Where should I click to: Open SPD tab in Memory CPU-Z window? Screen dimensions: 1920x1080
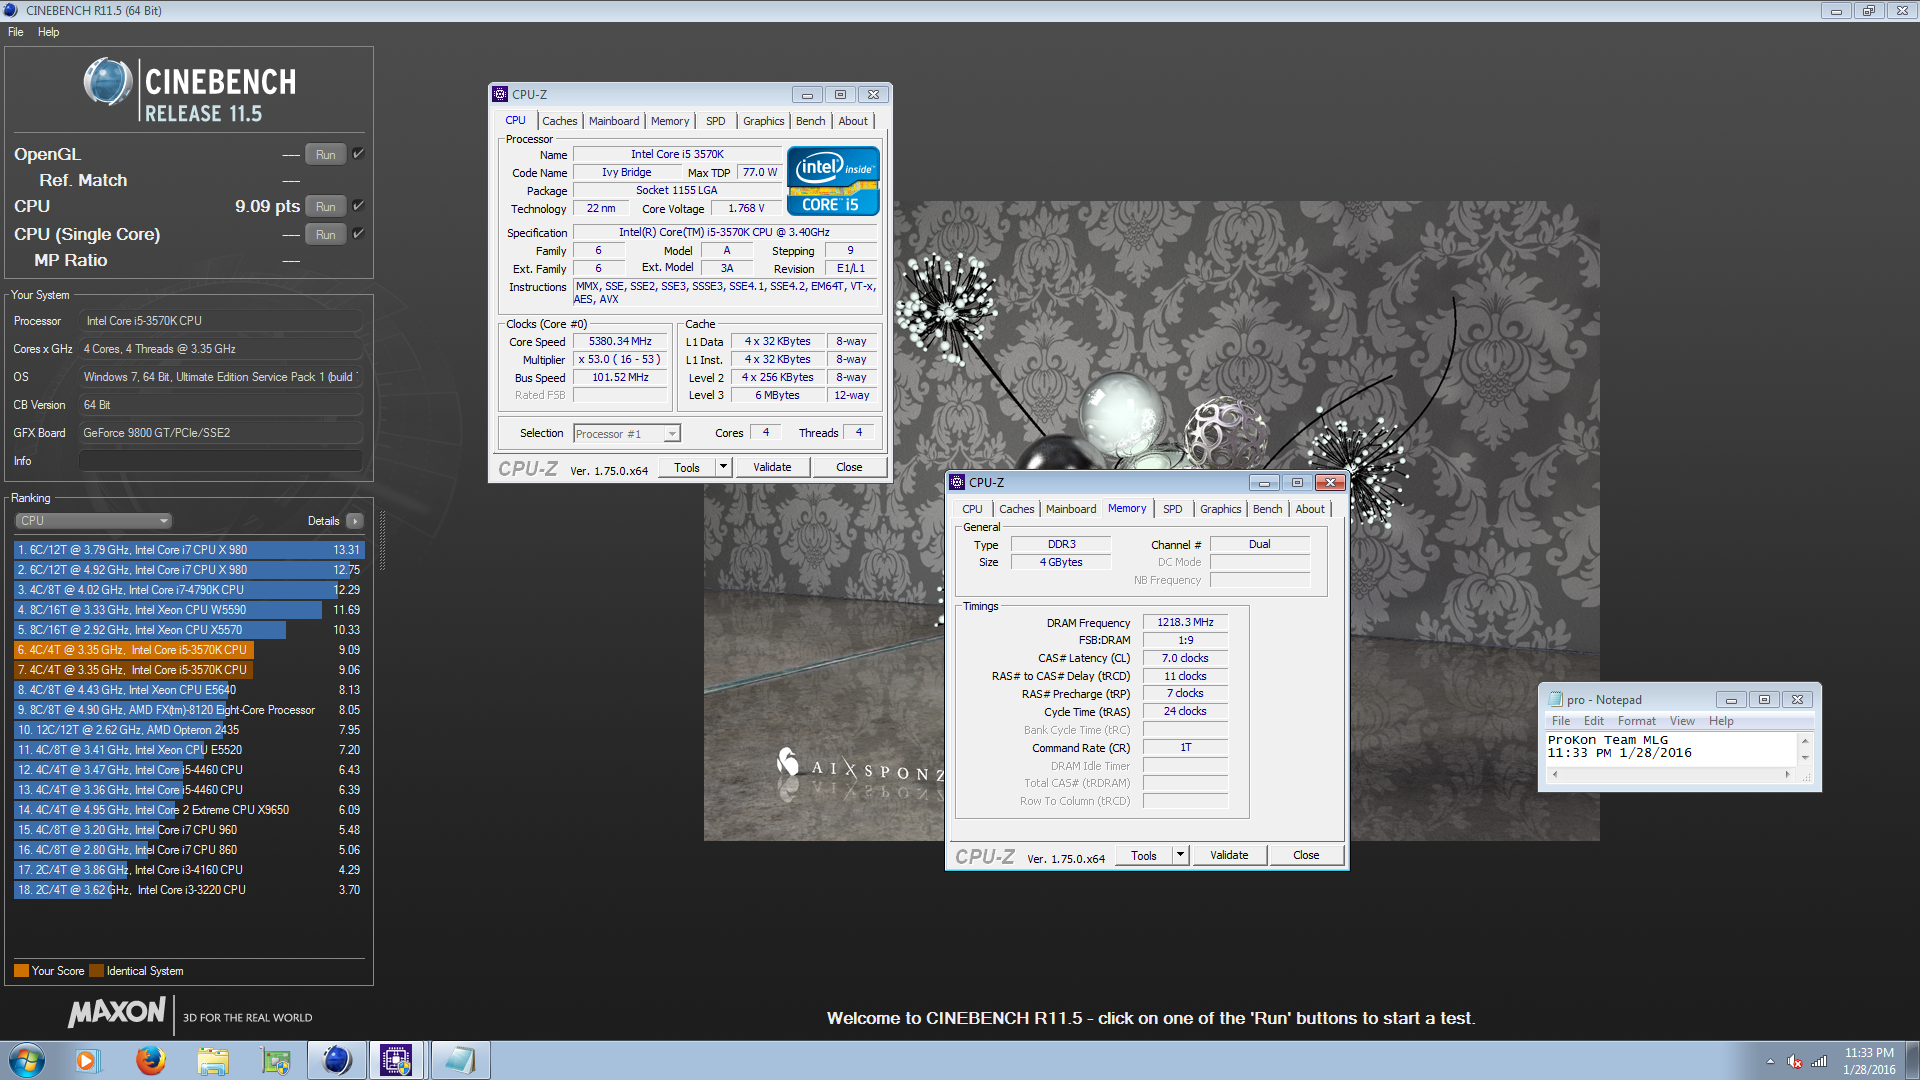pos(1173,509)
